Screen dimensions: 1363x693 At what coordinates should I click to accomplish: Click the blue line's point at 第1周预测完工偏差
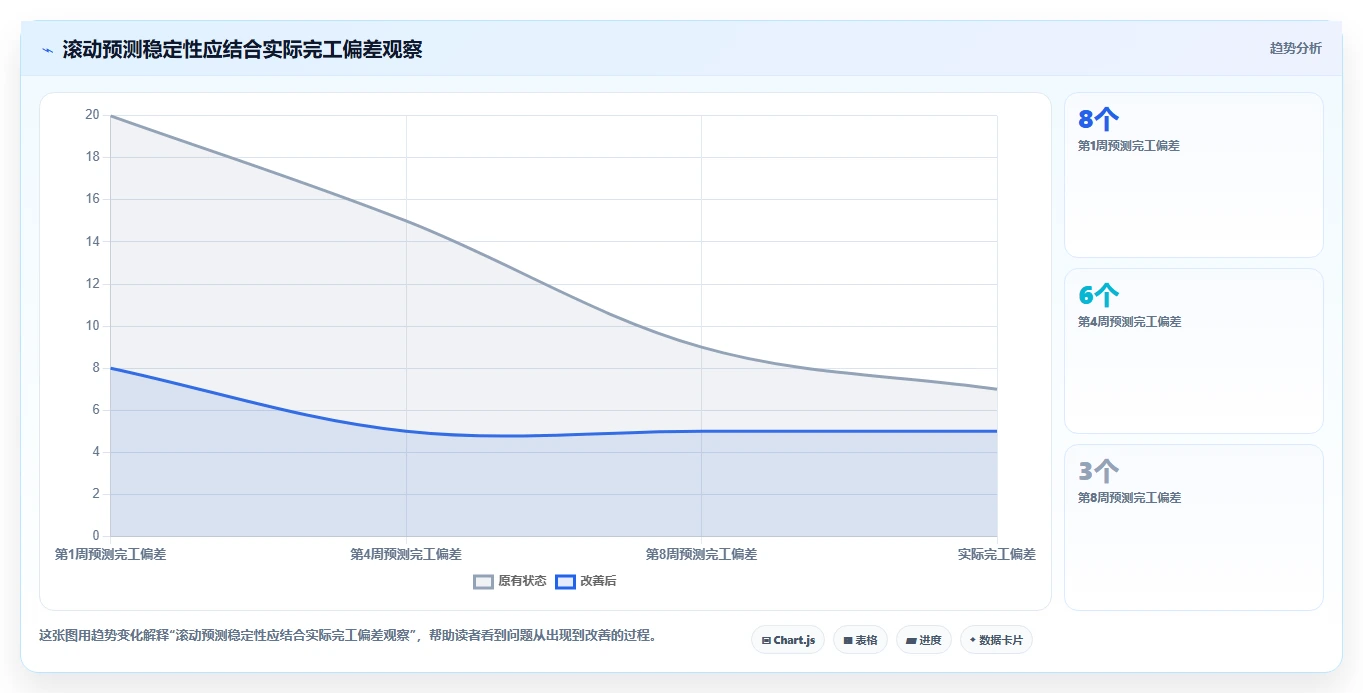point(111,368)
